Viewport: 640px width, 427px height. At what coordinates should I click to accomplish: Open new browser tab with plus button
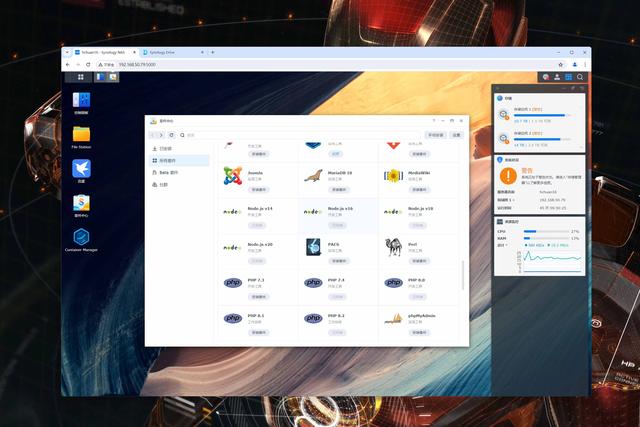click(x=213, y=52)
